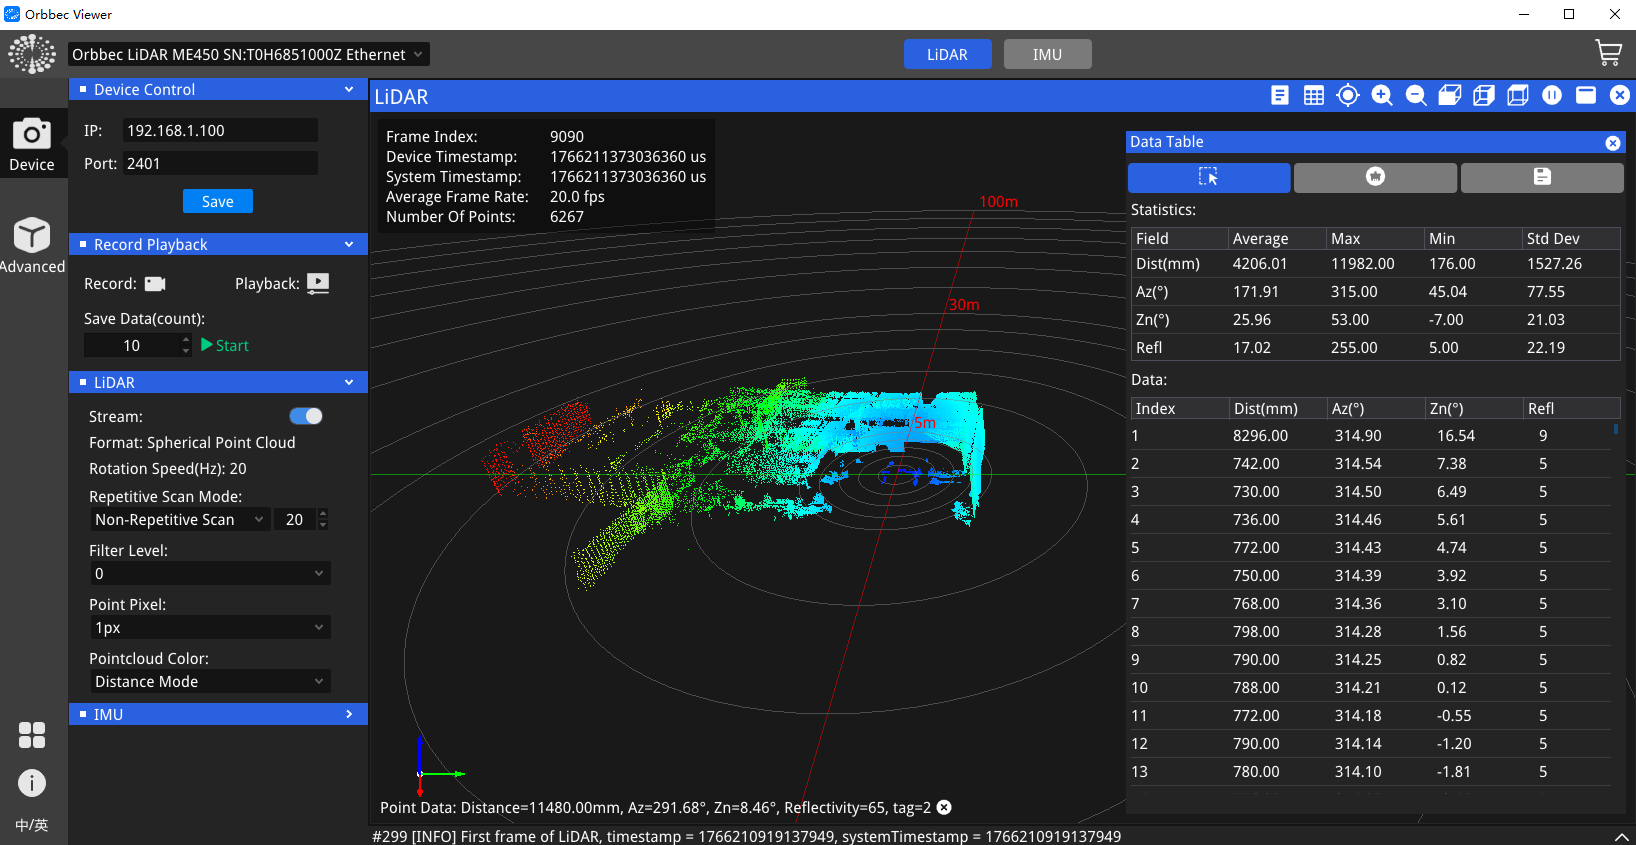Viewport: 1636px width, 845px height.
Task: Click the window maximize icon in LiDAR toolbar
Action: [1586, 95]
